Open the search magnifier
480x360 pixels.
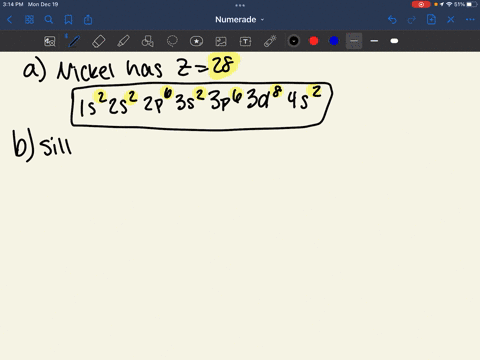tap(49, 20)
